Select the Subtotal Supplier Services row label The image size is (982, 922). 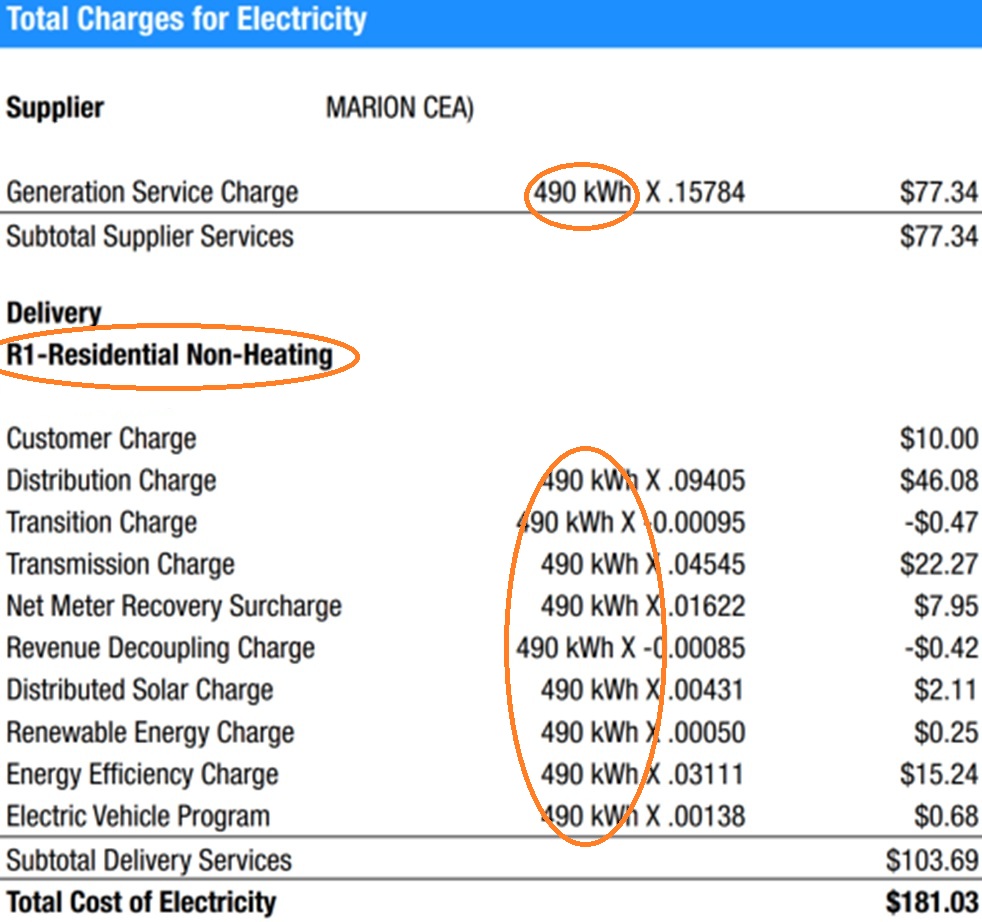tap(150, 237)
